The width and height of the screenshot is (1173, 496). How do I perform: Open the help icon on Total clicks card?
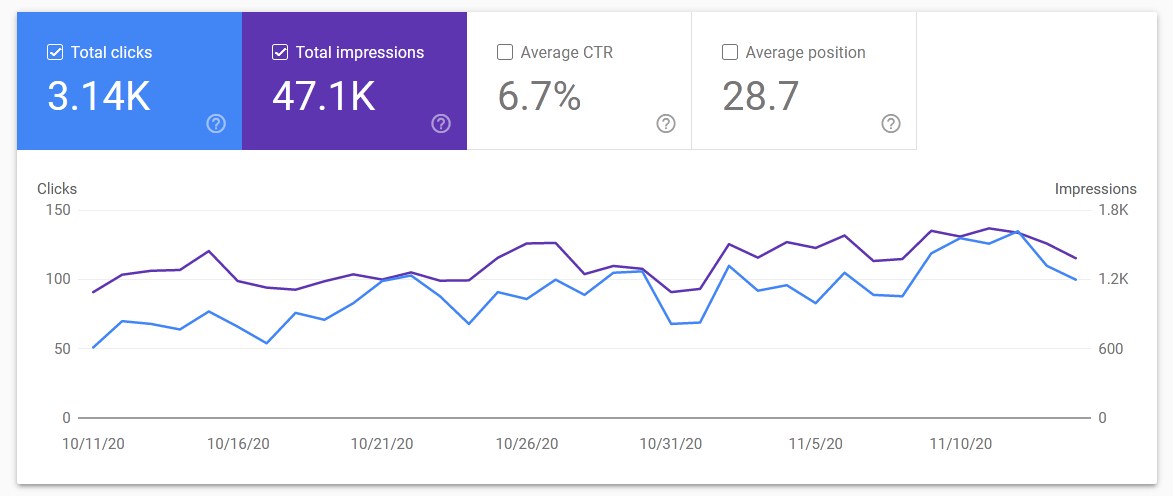(216, 124)
